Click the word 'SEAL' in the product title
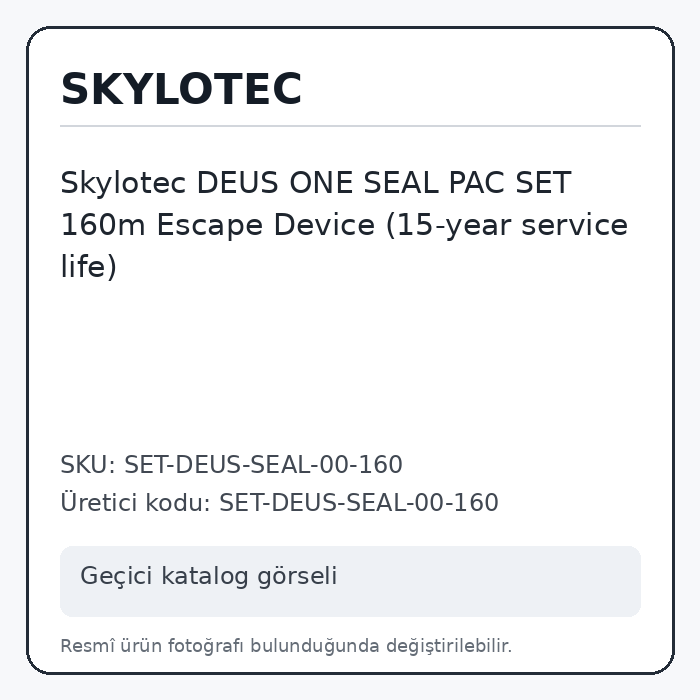700x700 pixels. coord(401,183)
